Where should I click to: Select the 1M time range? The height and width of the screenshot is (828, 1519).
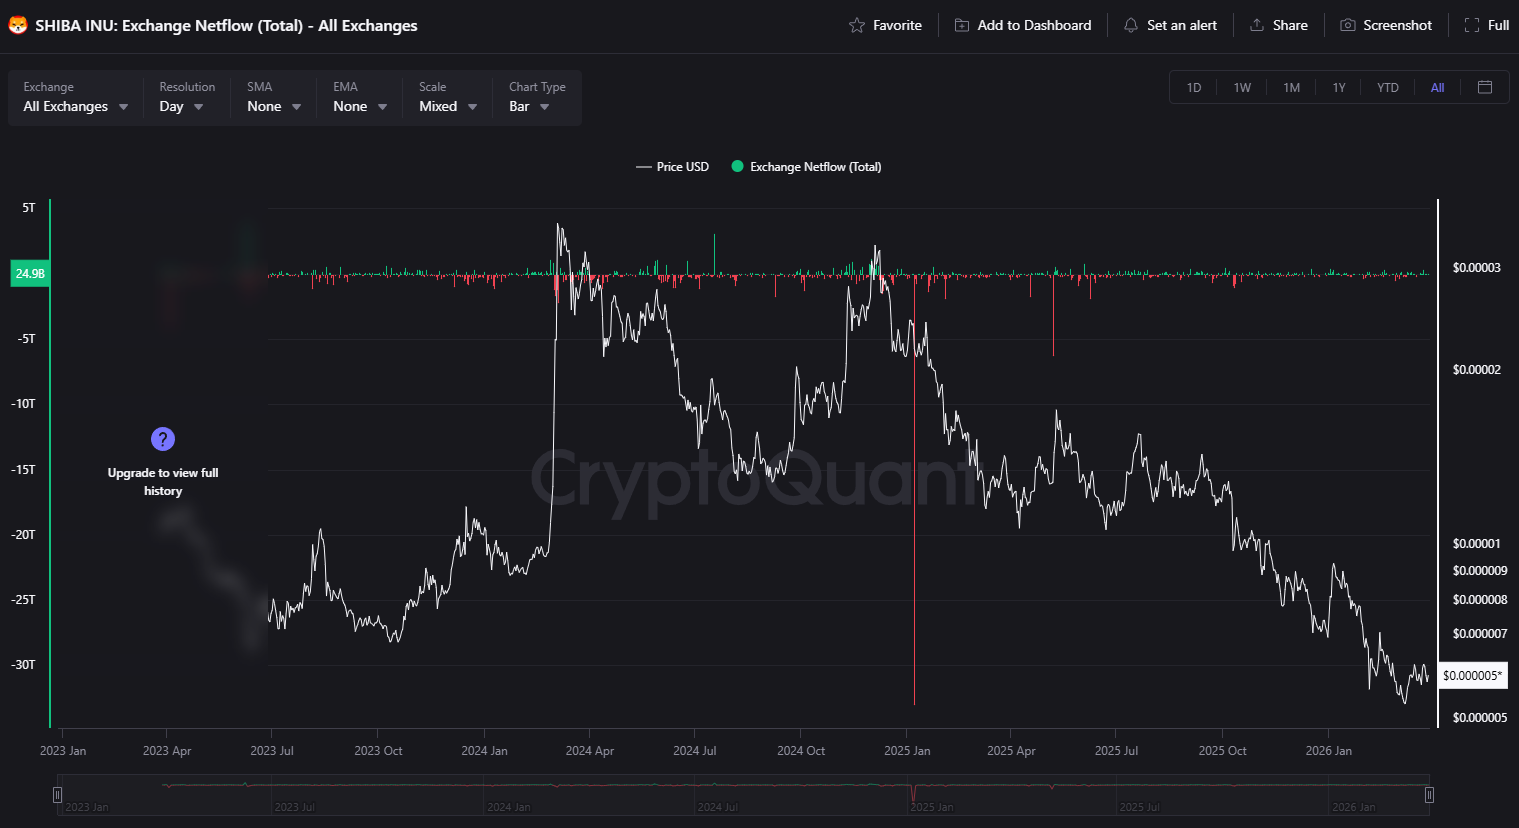pyautogui.click(x=1291, y=88)
